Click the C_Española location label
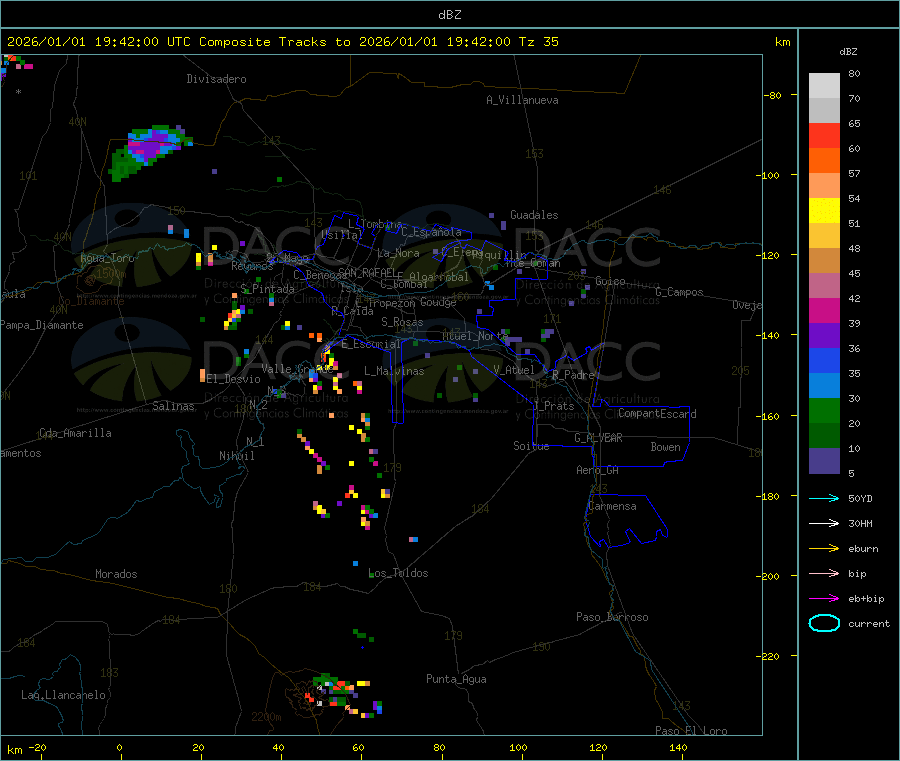Screen dimensions: 900x761 [x=431, y=232]
